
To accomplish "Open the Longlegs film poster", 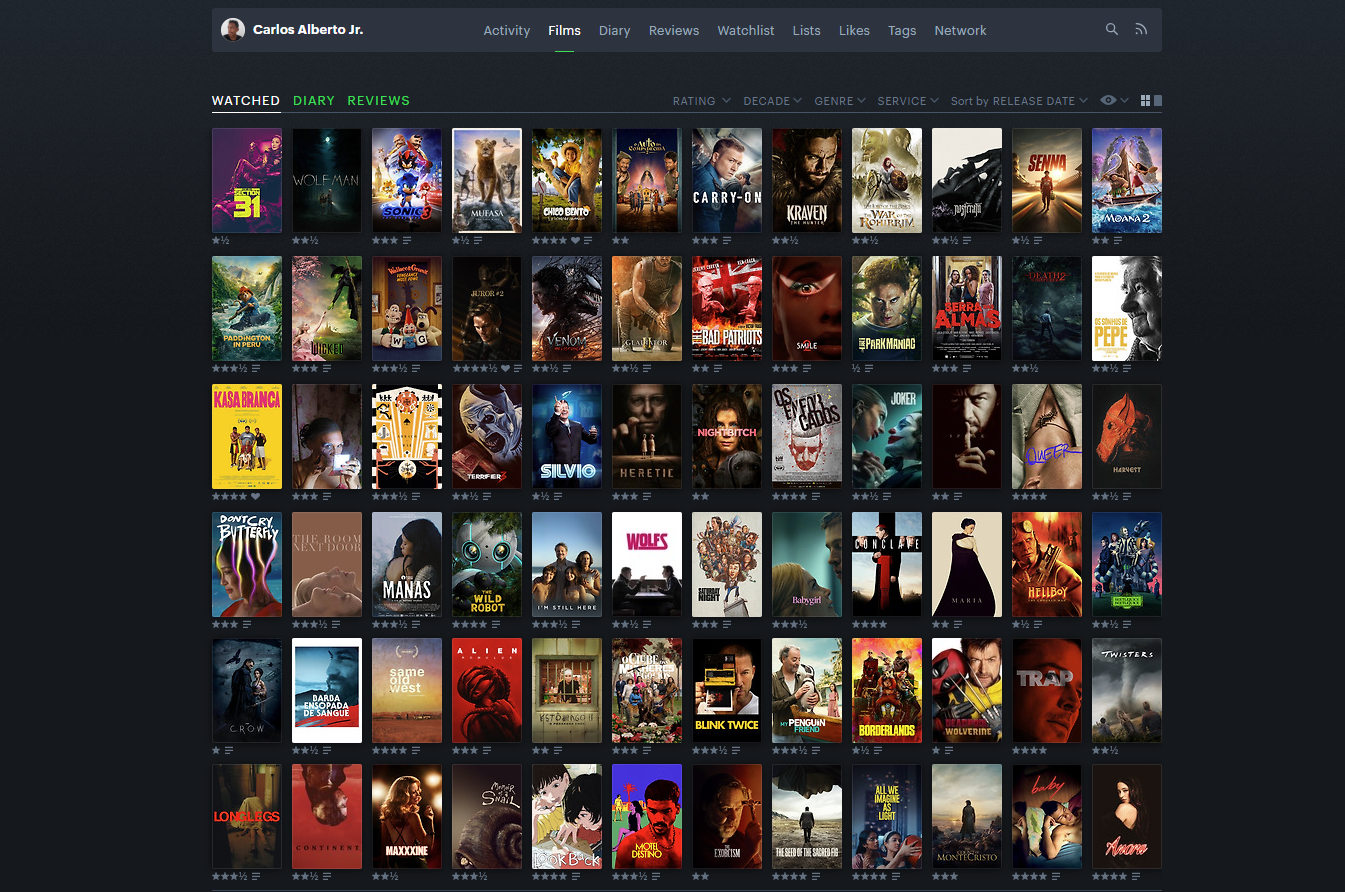I will coord(247,816).
